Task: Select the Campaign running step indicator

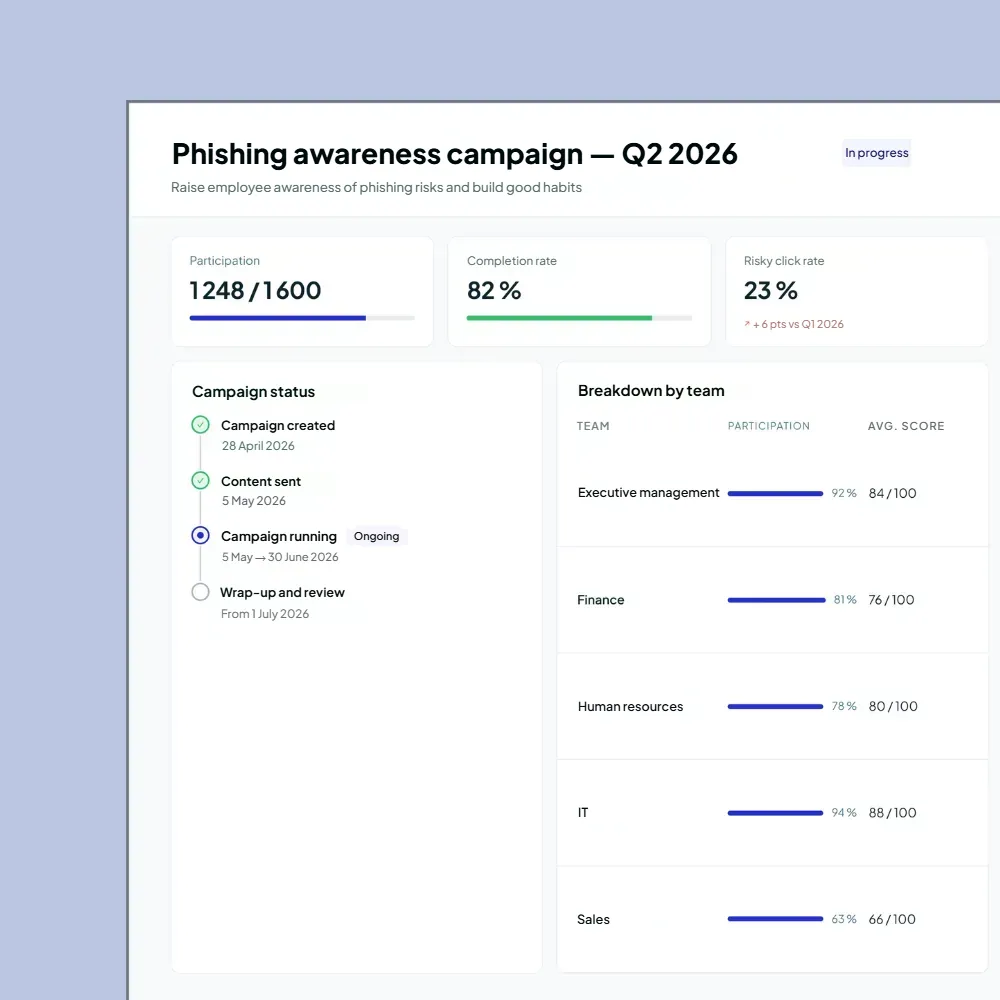Action: 200,535
